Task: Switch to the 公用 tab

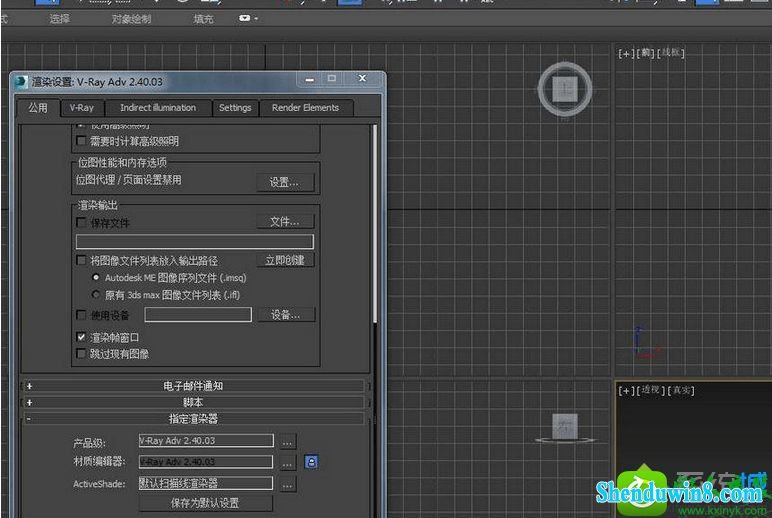Action: coord(38,107)
